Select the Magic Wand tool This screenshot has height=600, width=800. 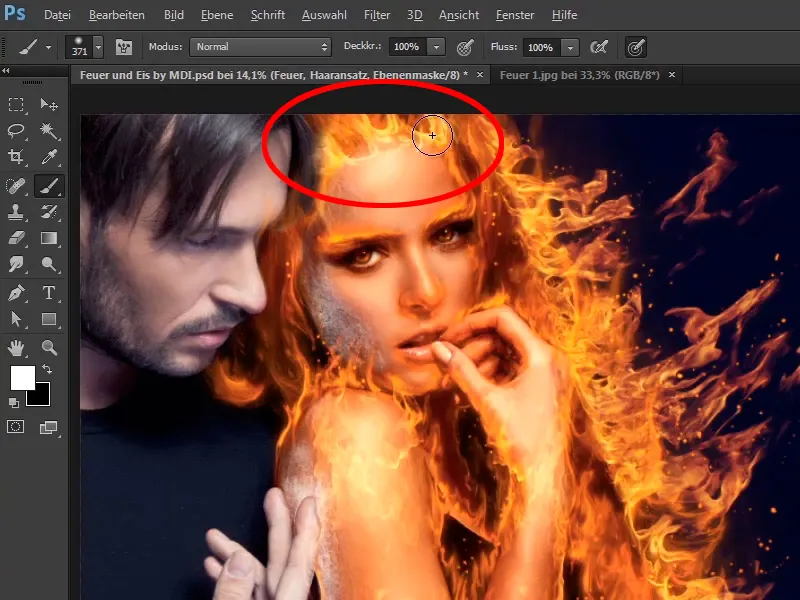tap(49, 131)
